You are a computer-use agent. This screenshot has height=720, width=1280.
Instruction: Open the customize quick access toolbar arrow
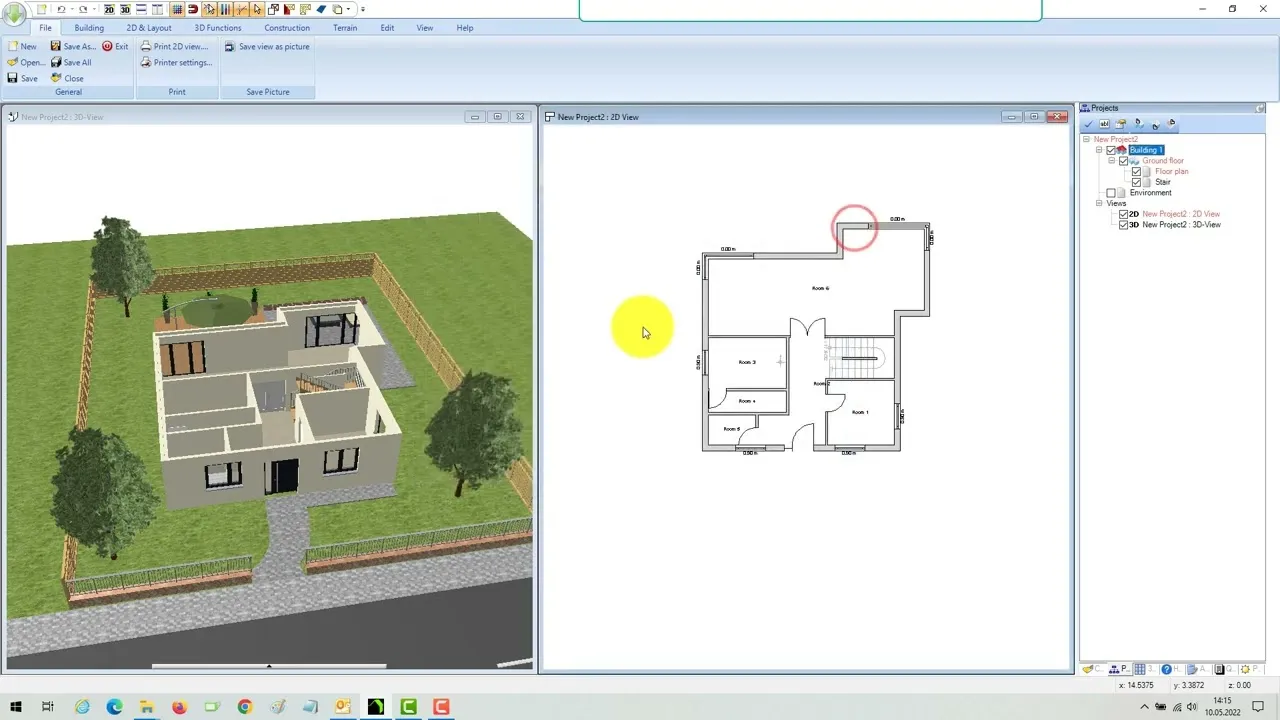[x=362, y=9]
